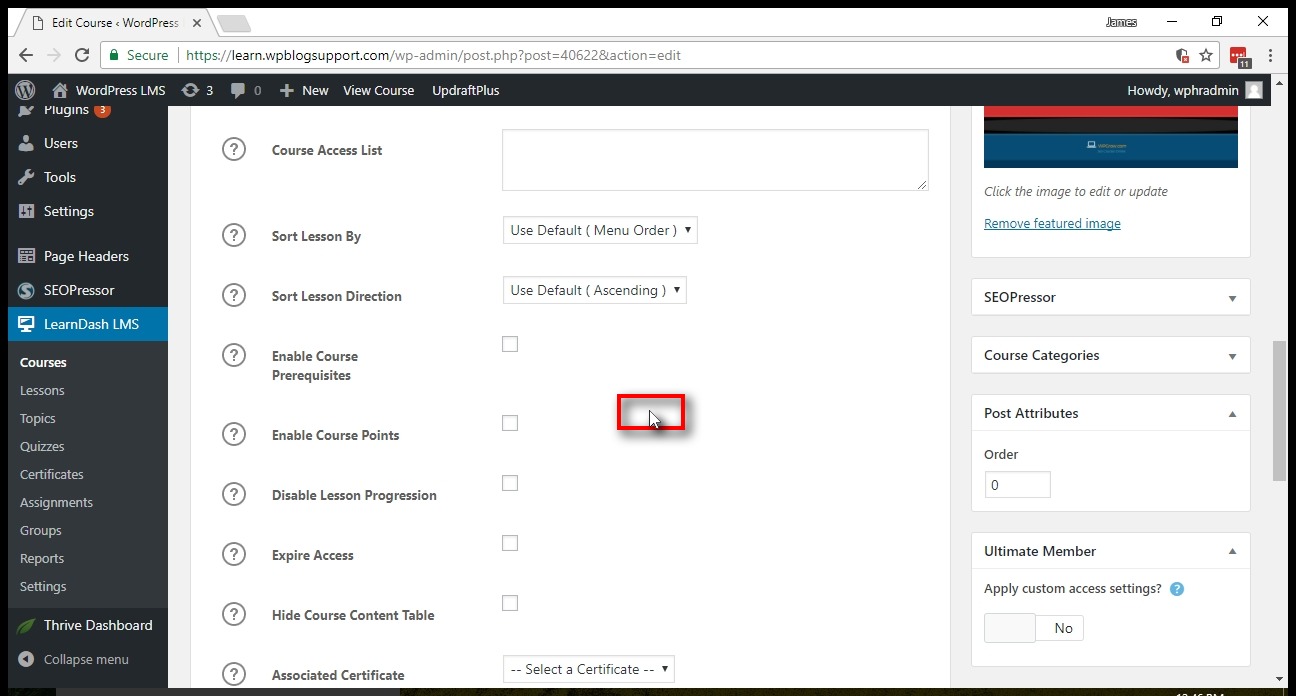Click the blue help icon near custom access settings
The image size is (1296, 696).
coord(1177,589)
